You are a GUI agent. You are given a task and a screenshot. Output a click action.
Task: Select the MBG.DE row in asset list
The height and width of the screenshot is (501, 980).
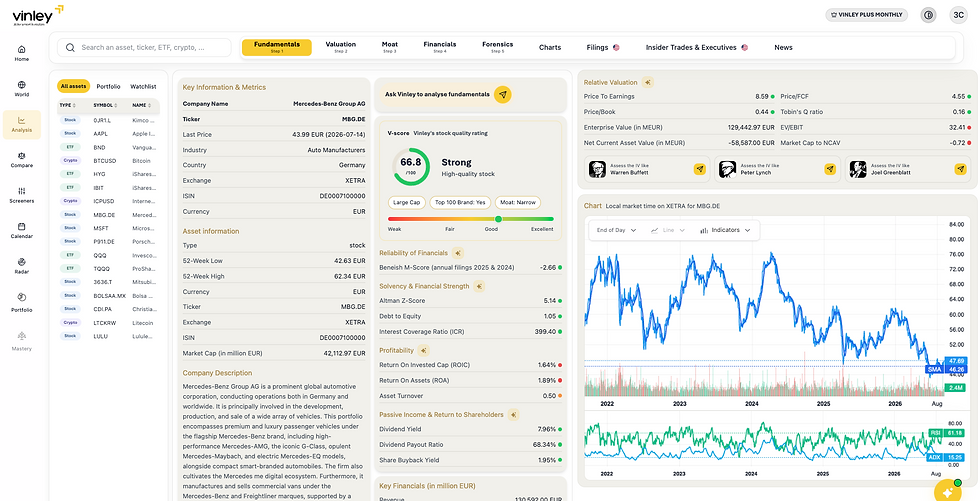click(x=108, y=214)
